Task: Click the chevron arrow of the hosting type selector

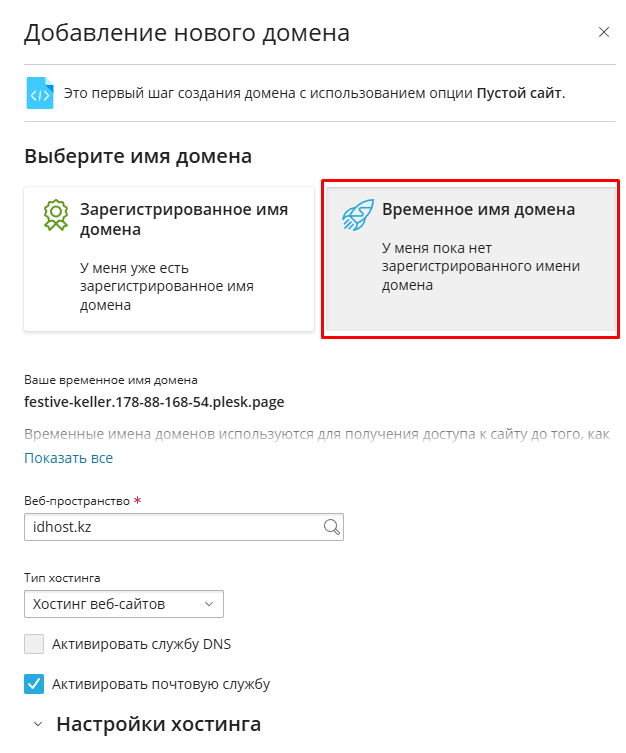Action: 208,604
